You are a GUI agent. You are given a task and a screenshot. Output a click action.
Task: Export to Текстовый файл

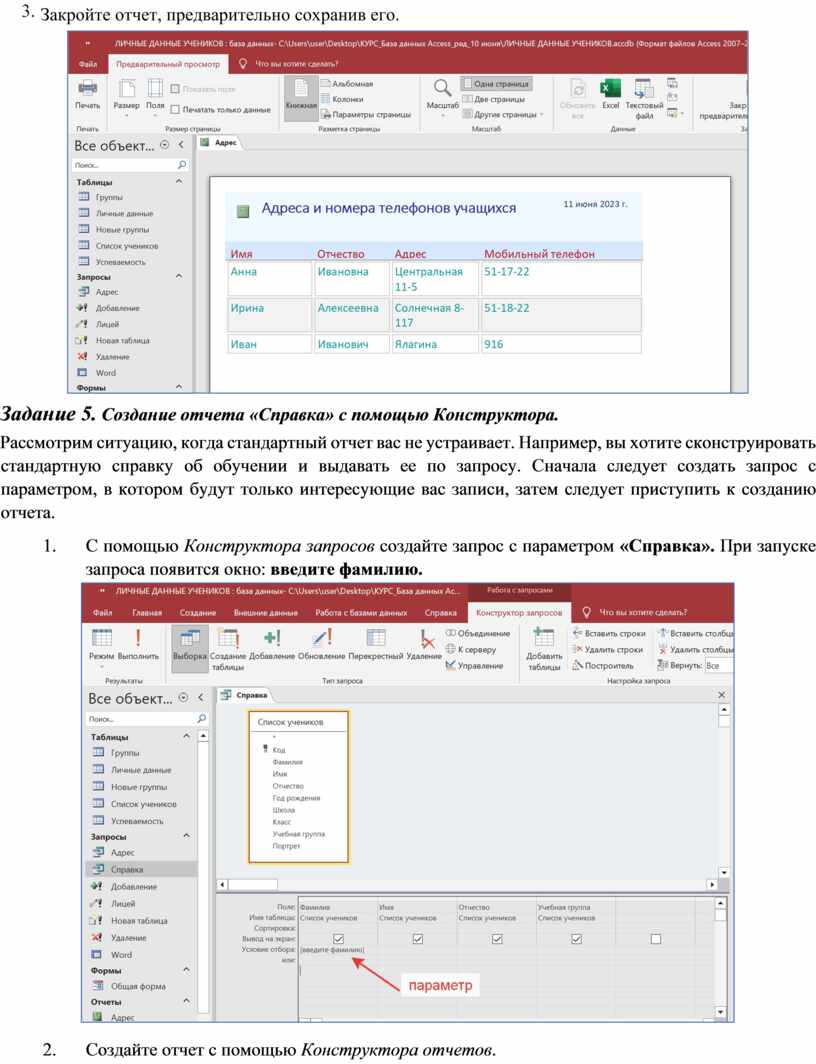pos(644,99)
